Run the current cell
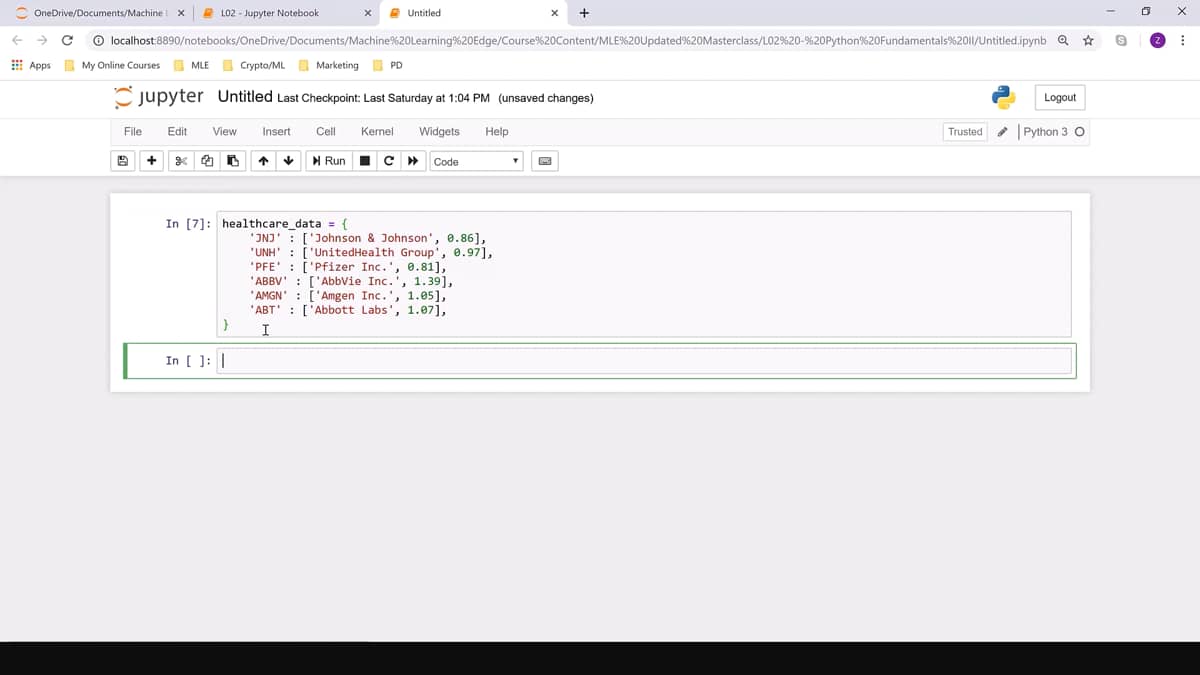The width and height of the screenshot is (1200, 675). 329,161
